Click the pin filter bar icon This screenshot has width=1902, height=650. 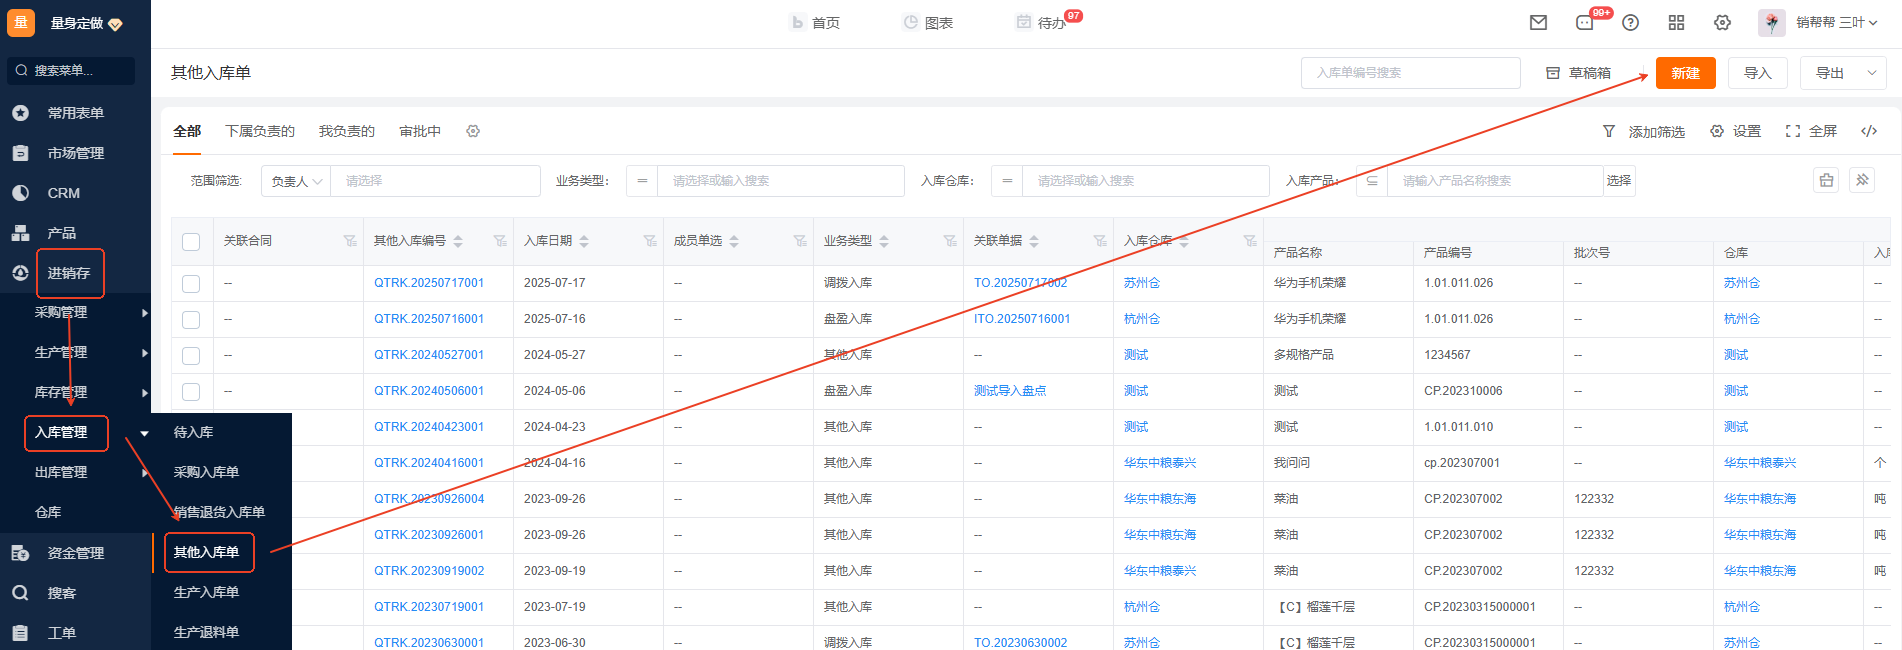(1862, 180)
